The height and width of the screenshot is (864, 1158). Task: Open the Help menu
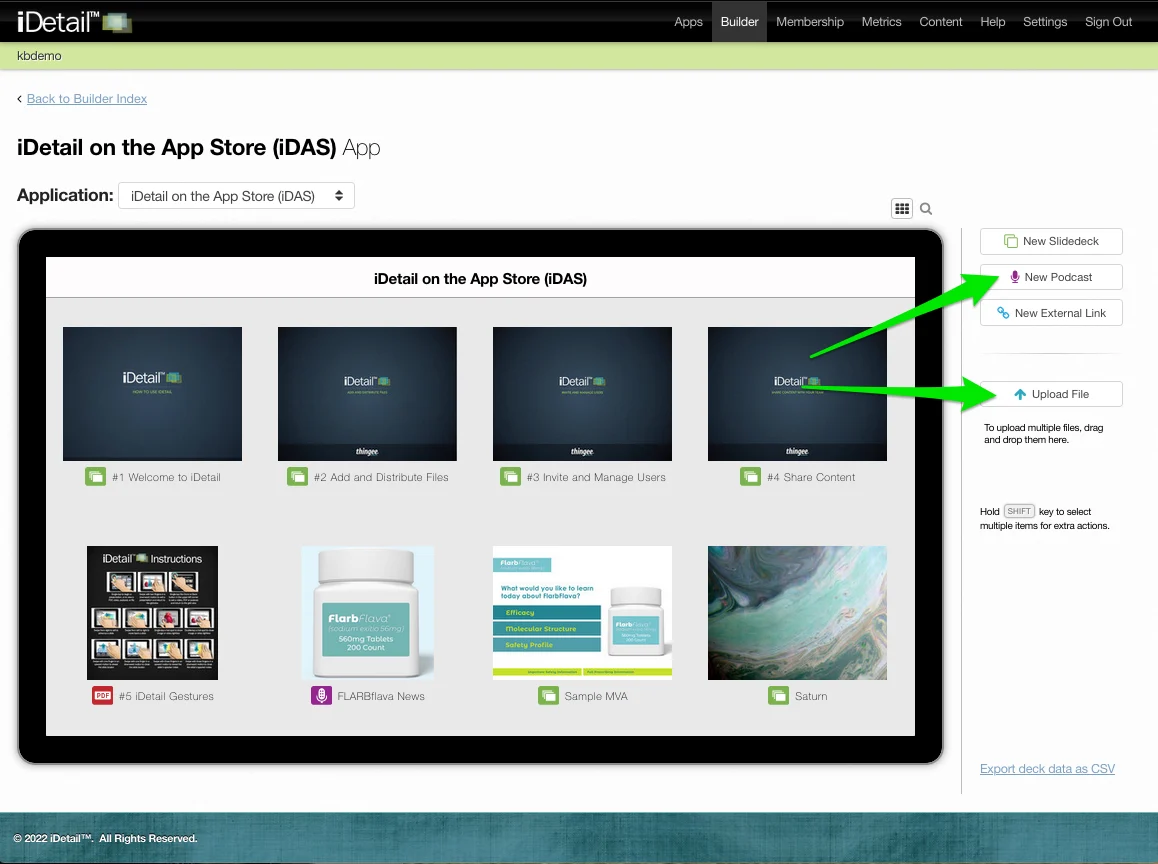(993, 21)
